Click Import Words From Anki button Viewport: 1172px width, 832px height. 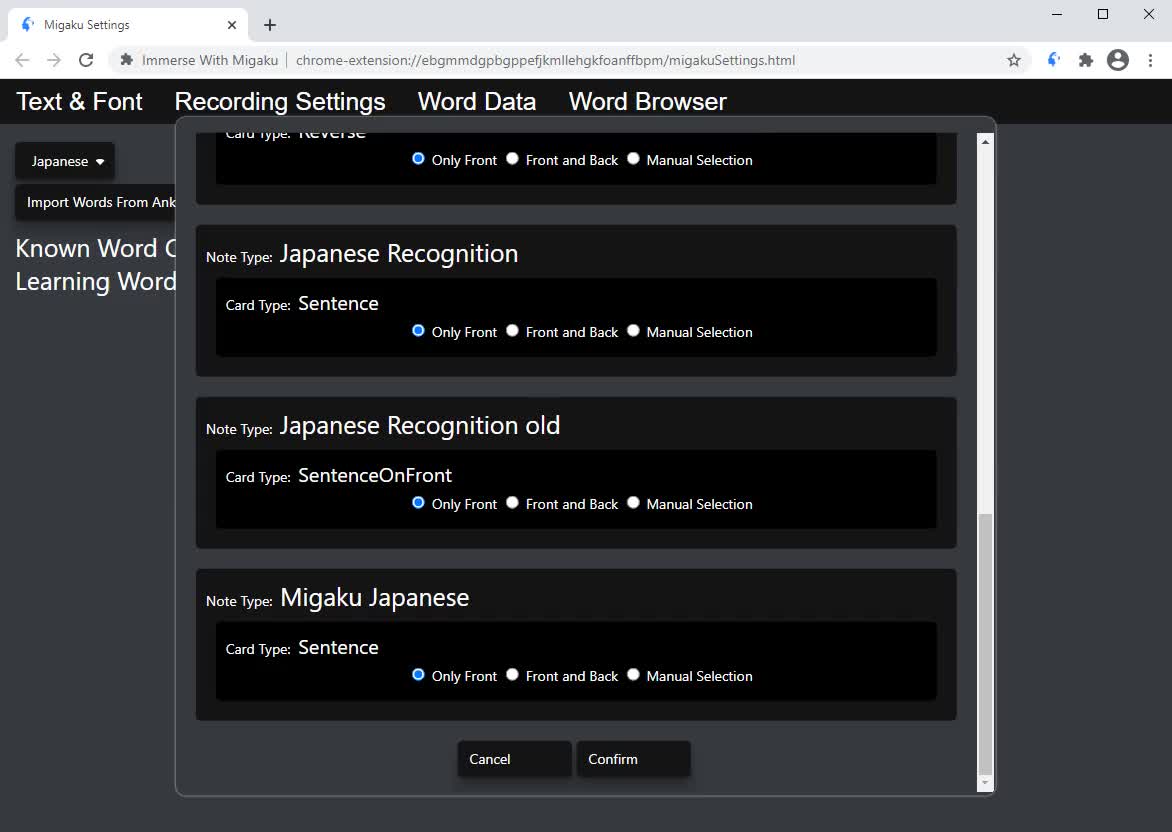click(x=96, y=203)
